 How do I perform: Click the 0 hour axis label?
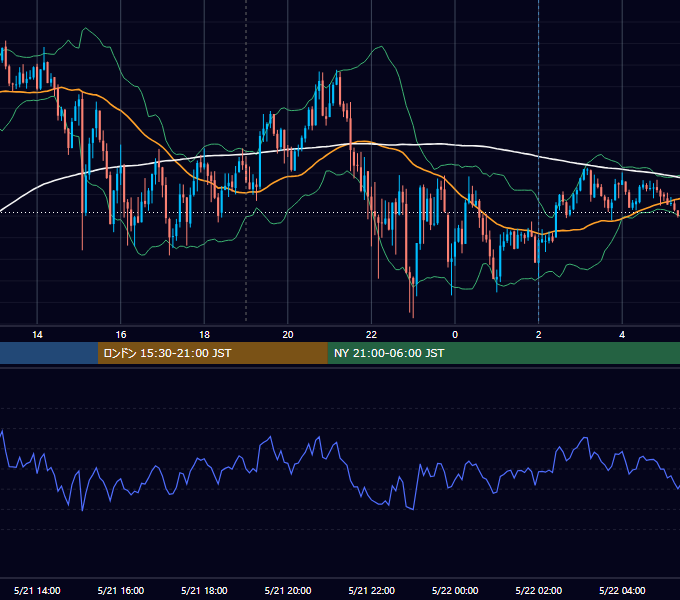click(455, 335)
